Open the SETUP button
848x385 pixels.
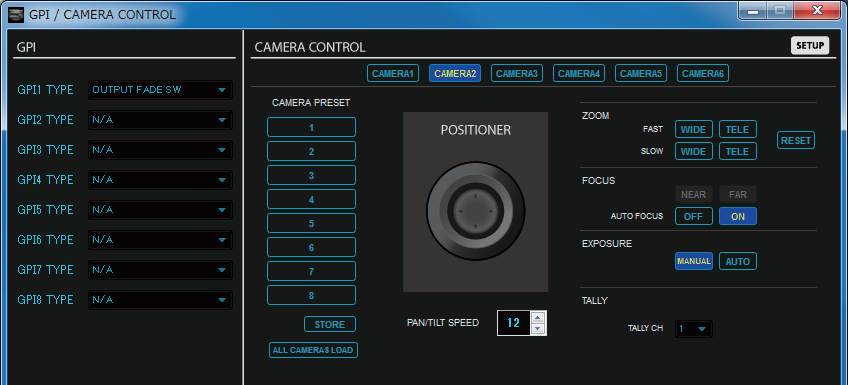pos(810,46)
